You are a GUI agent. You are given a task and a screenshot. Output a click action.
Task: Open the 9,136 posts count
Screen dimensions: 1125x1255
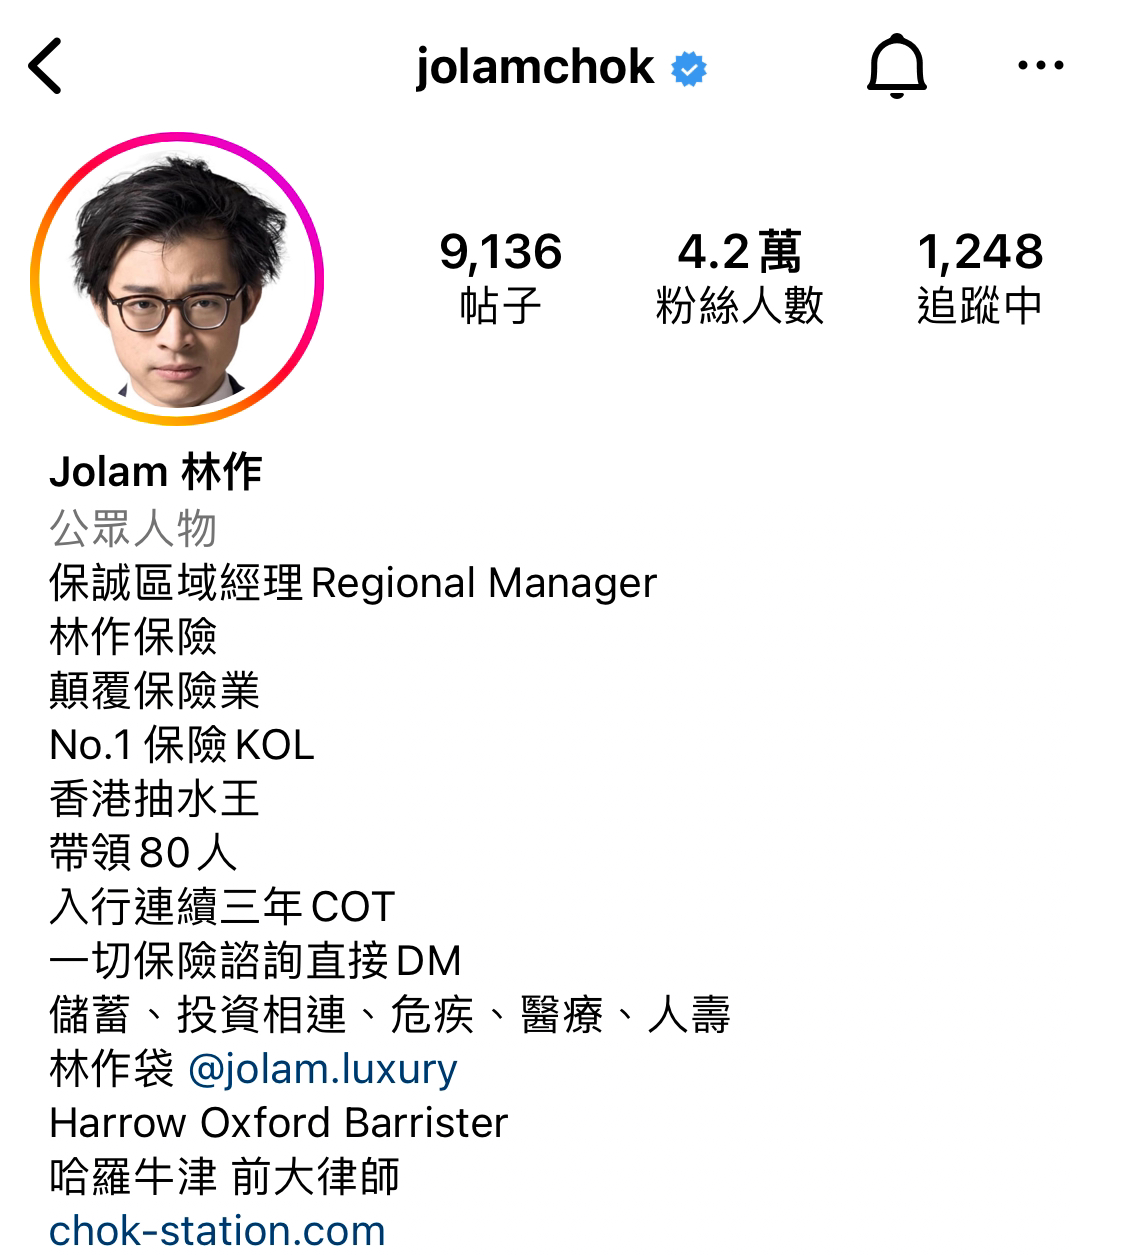pos(501,252)
